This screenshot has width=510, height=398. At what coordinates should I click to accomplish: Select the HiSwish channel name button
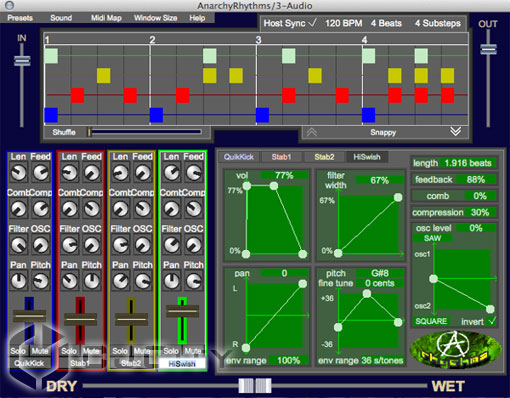(182, 364)
